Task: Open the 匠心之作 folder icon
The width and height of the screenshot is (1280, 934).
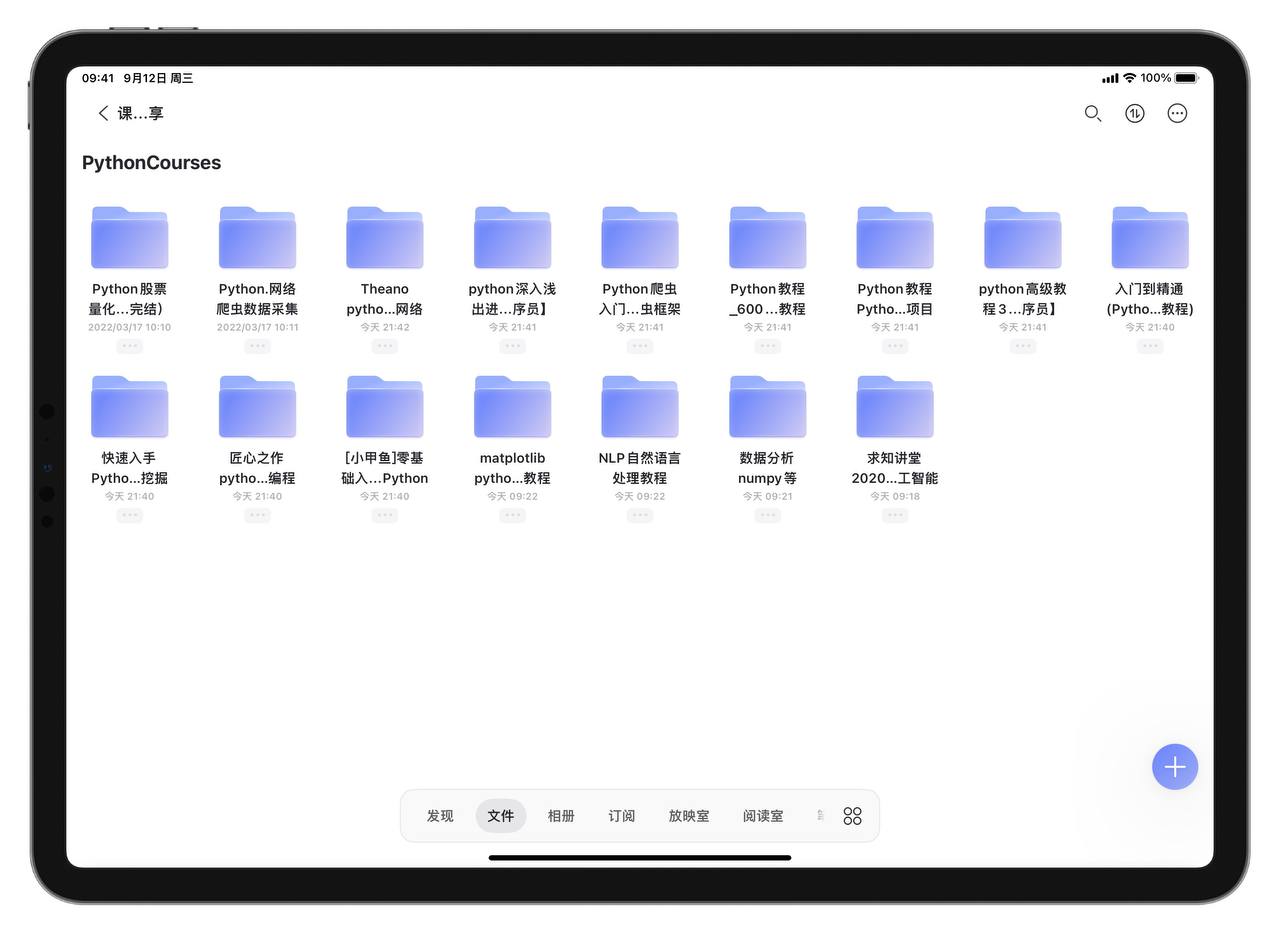Action: 257,407
